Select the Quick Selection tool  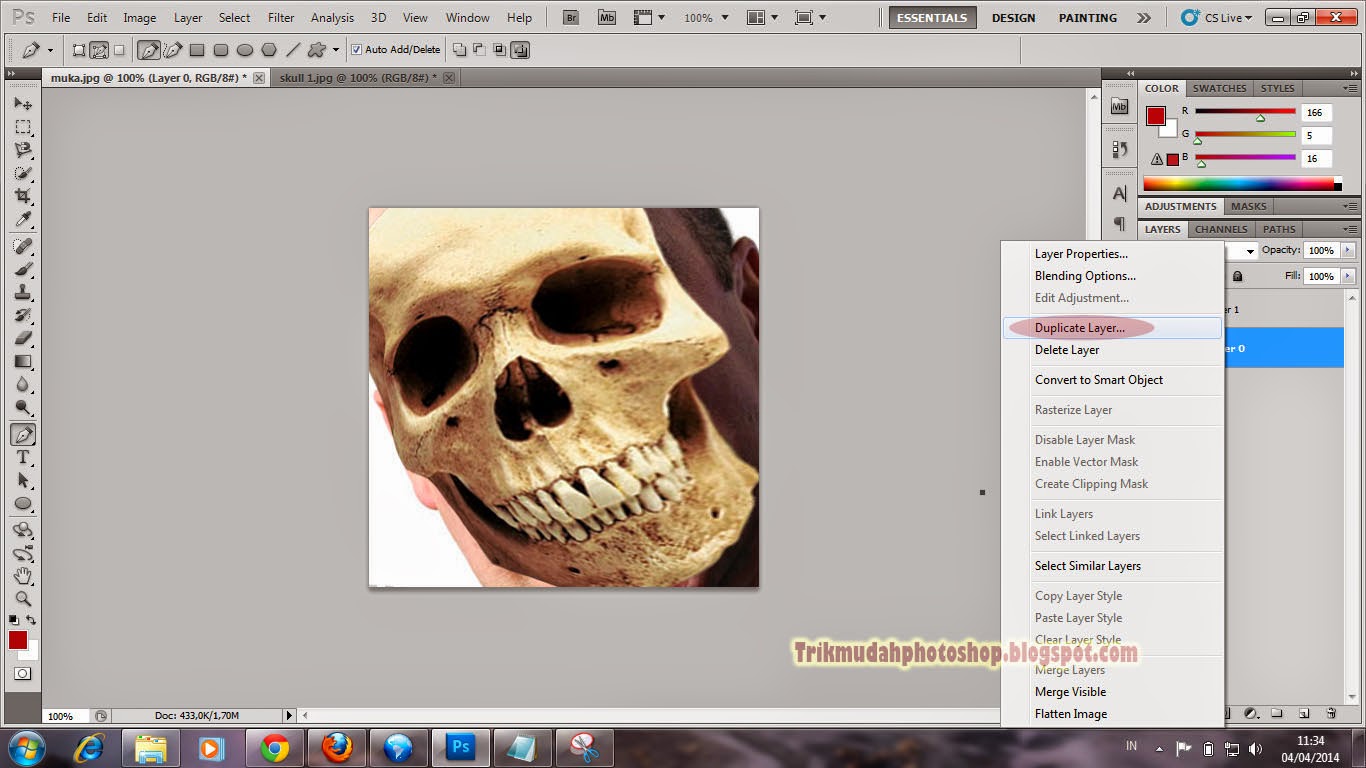[x=23, y=173]
